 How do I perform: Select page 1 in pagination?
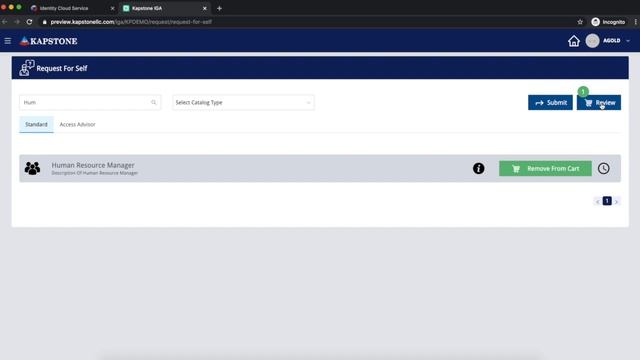click(607, 201)
